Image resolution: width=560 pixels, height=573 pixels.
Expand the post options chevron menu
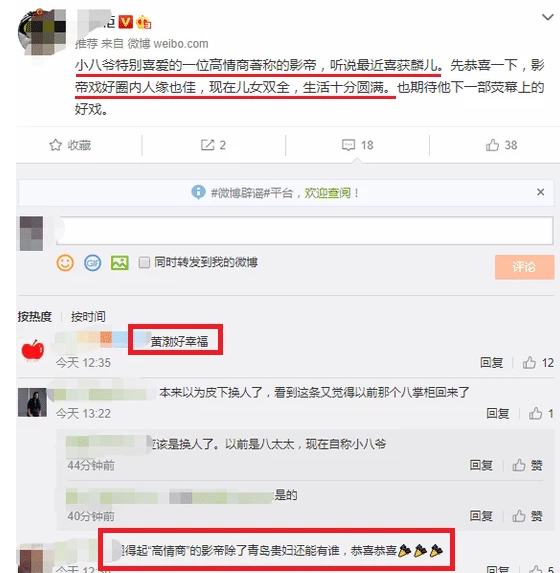coord(547,17)
